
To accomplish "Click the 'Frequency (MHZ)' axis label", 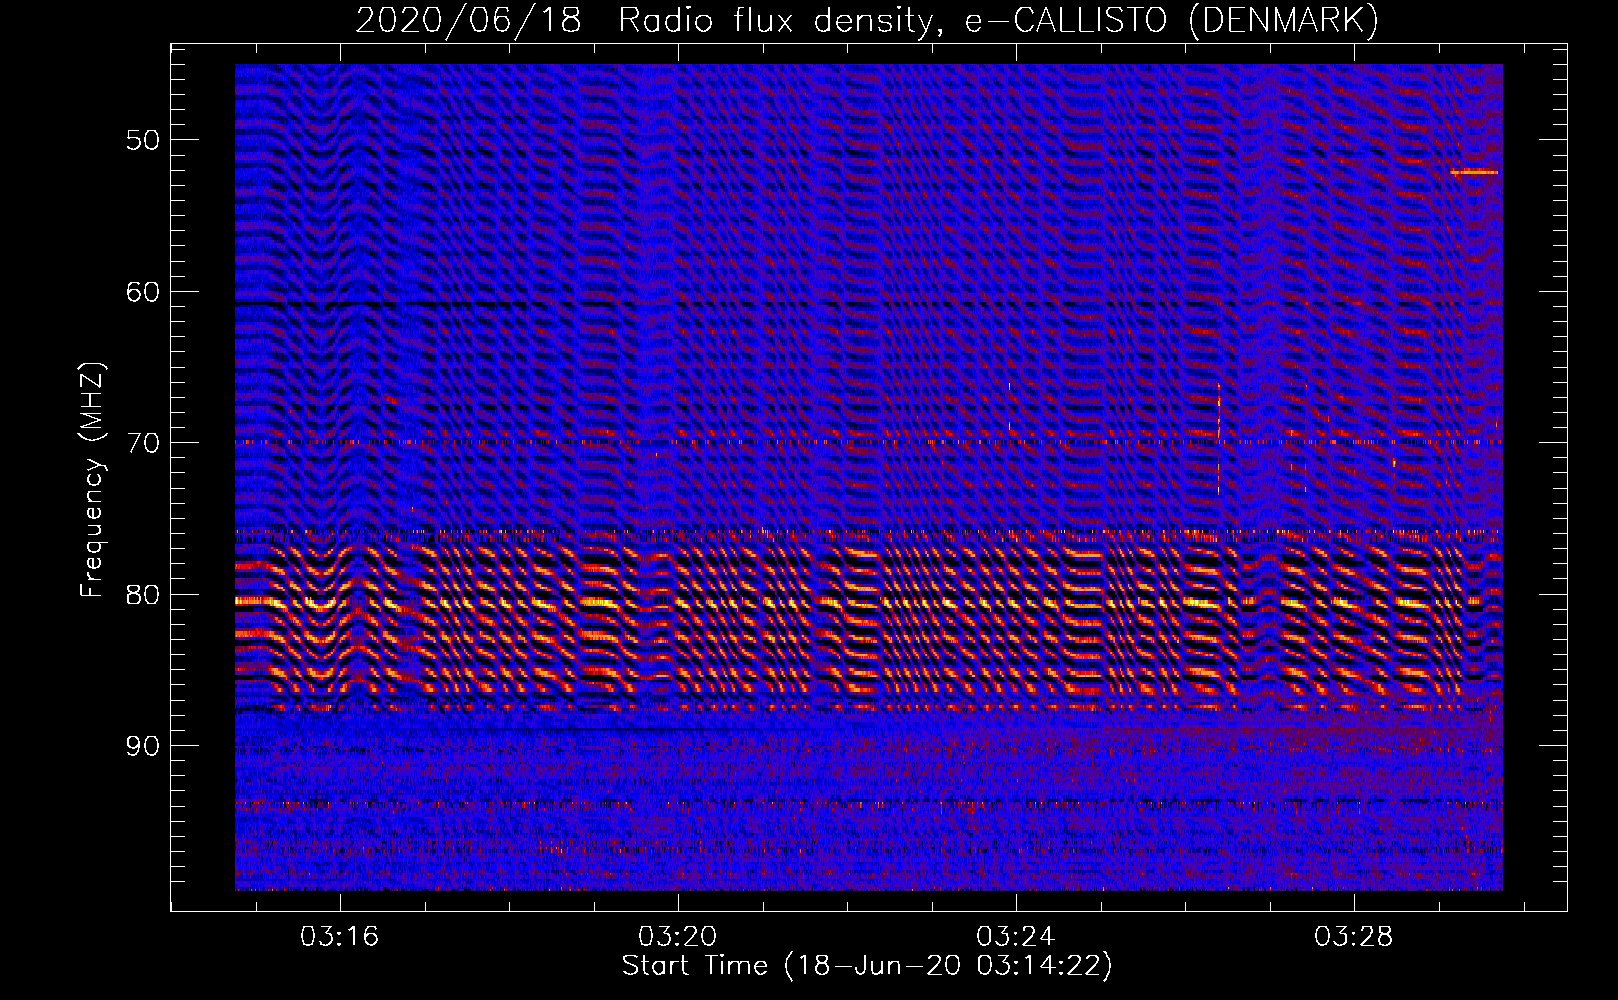I will [92, 481].
